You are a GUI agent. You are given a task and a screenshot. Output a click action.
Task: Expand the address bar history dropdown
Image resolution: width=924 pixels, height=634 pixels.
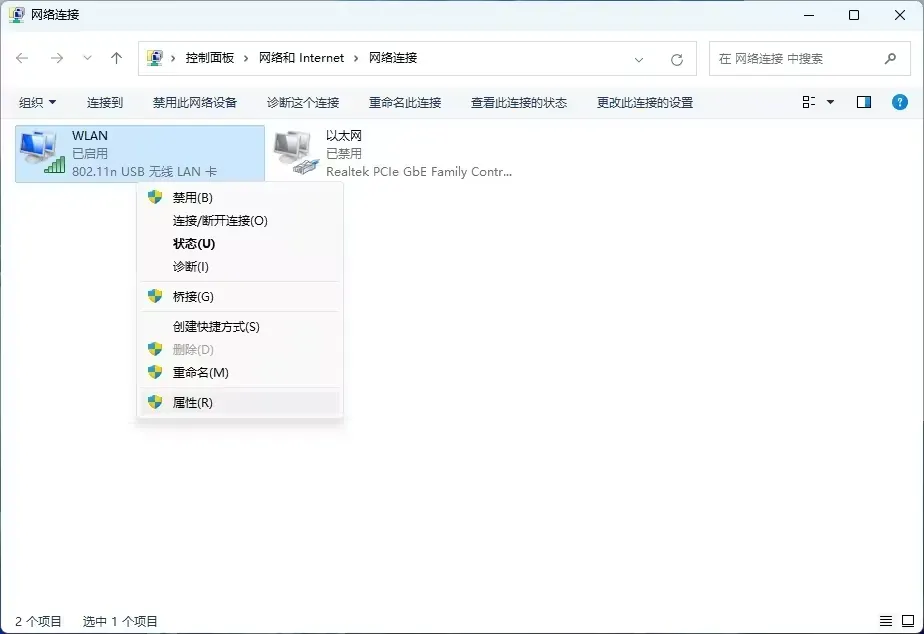(x=639, y=60)
